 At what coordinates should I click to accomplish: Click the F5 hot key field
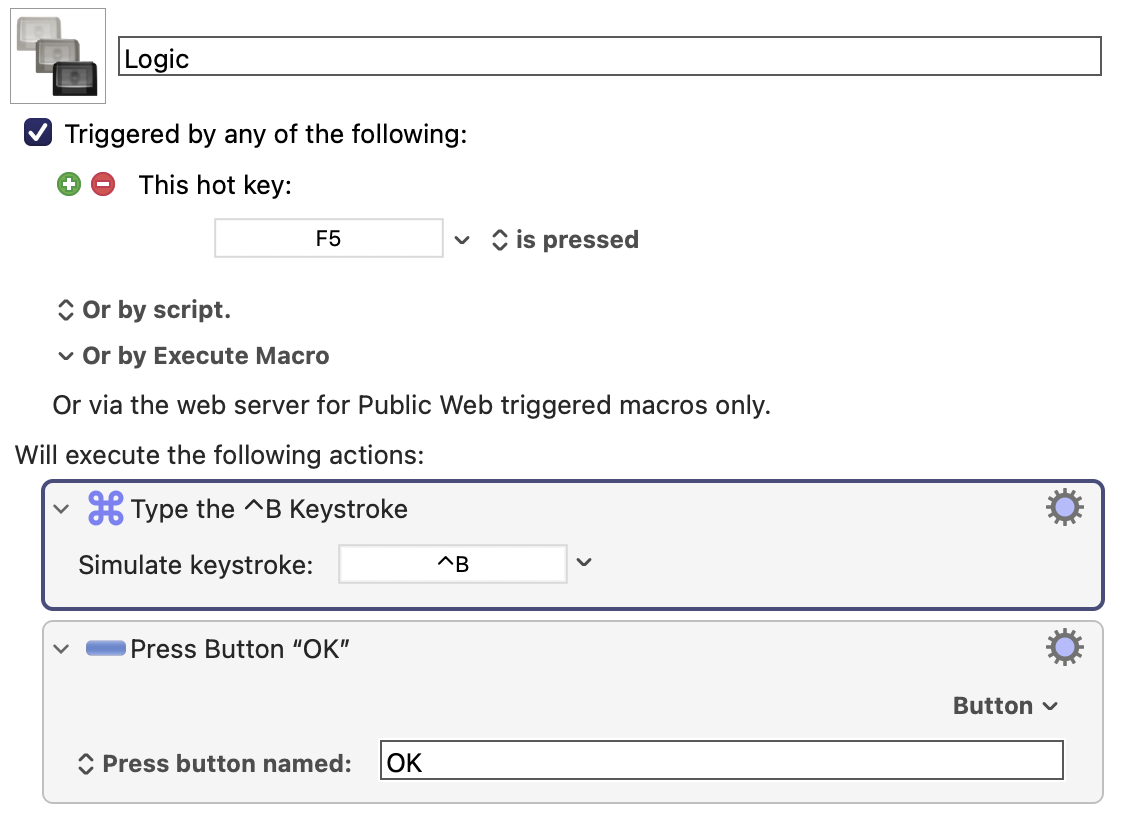(x=328, y=238)
